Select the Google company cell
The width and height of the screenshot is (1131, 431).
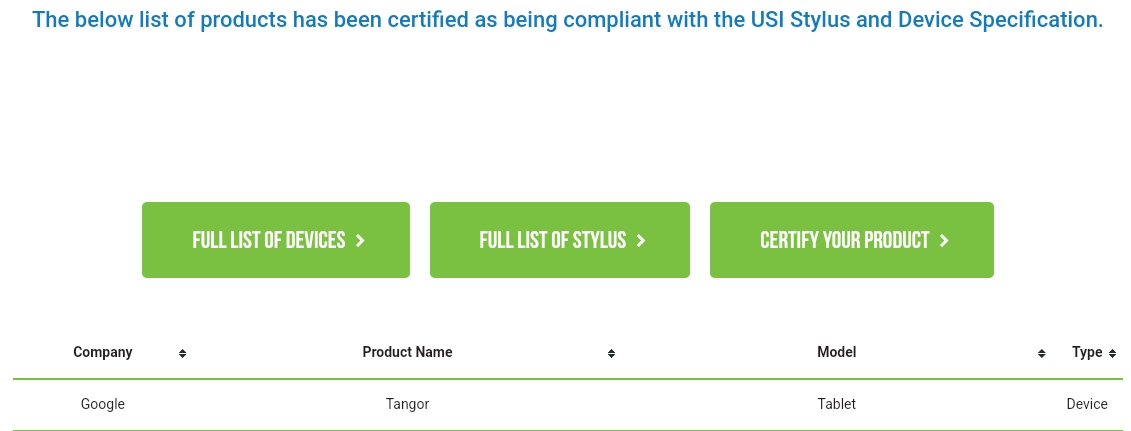click(x=103, y=404)
